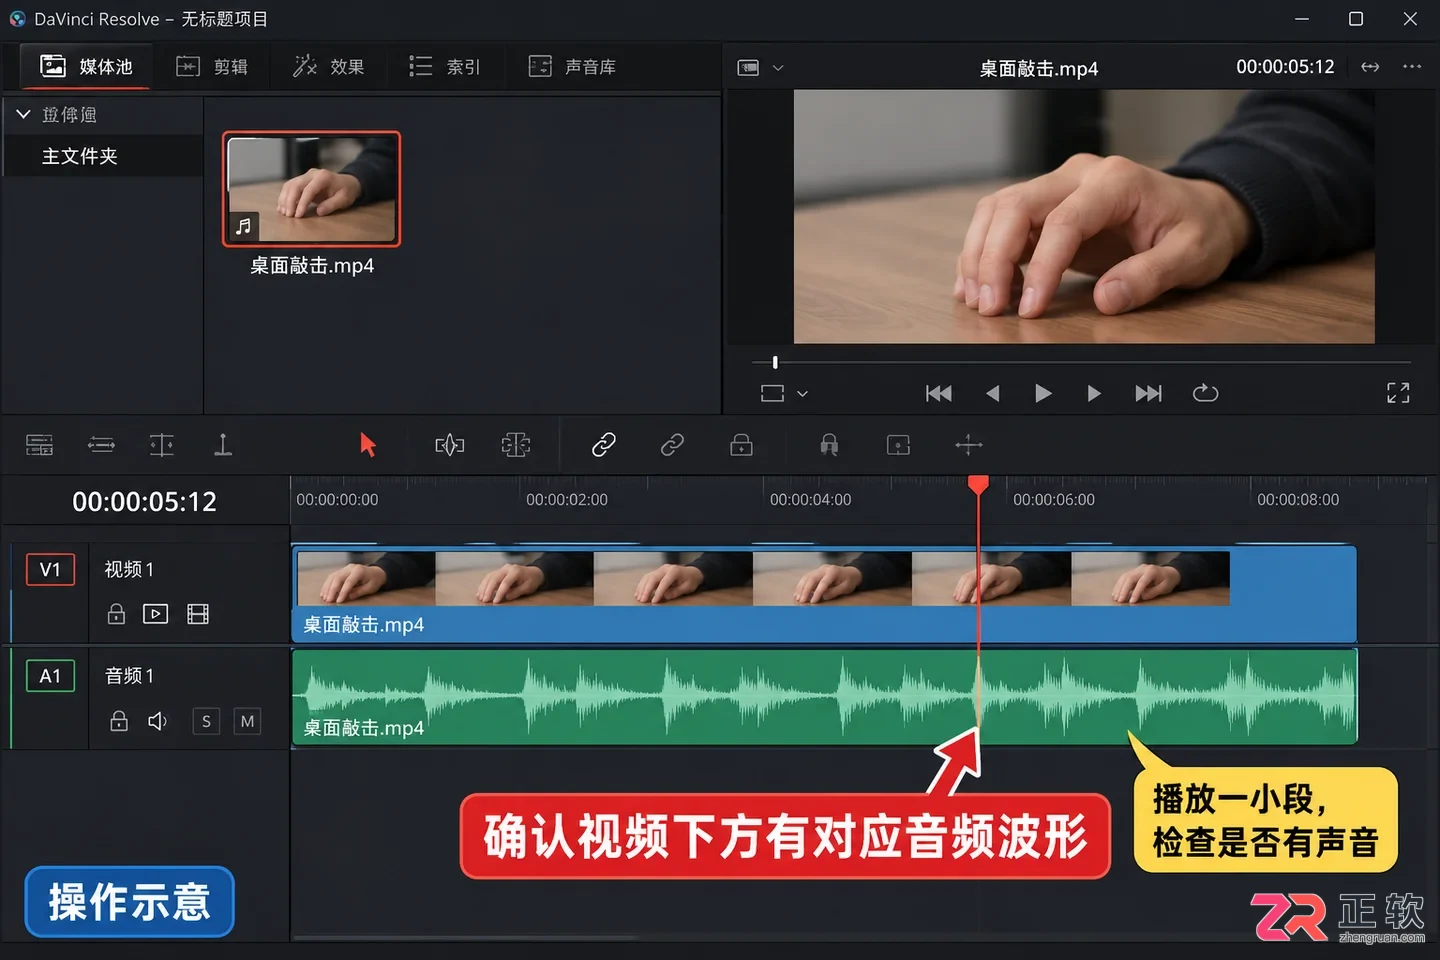Expand viewer to full screen

(1398, 393)
